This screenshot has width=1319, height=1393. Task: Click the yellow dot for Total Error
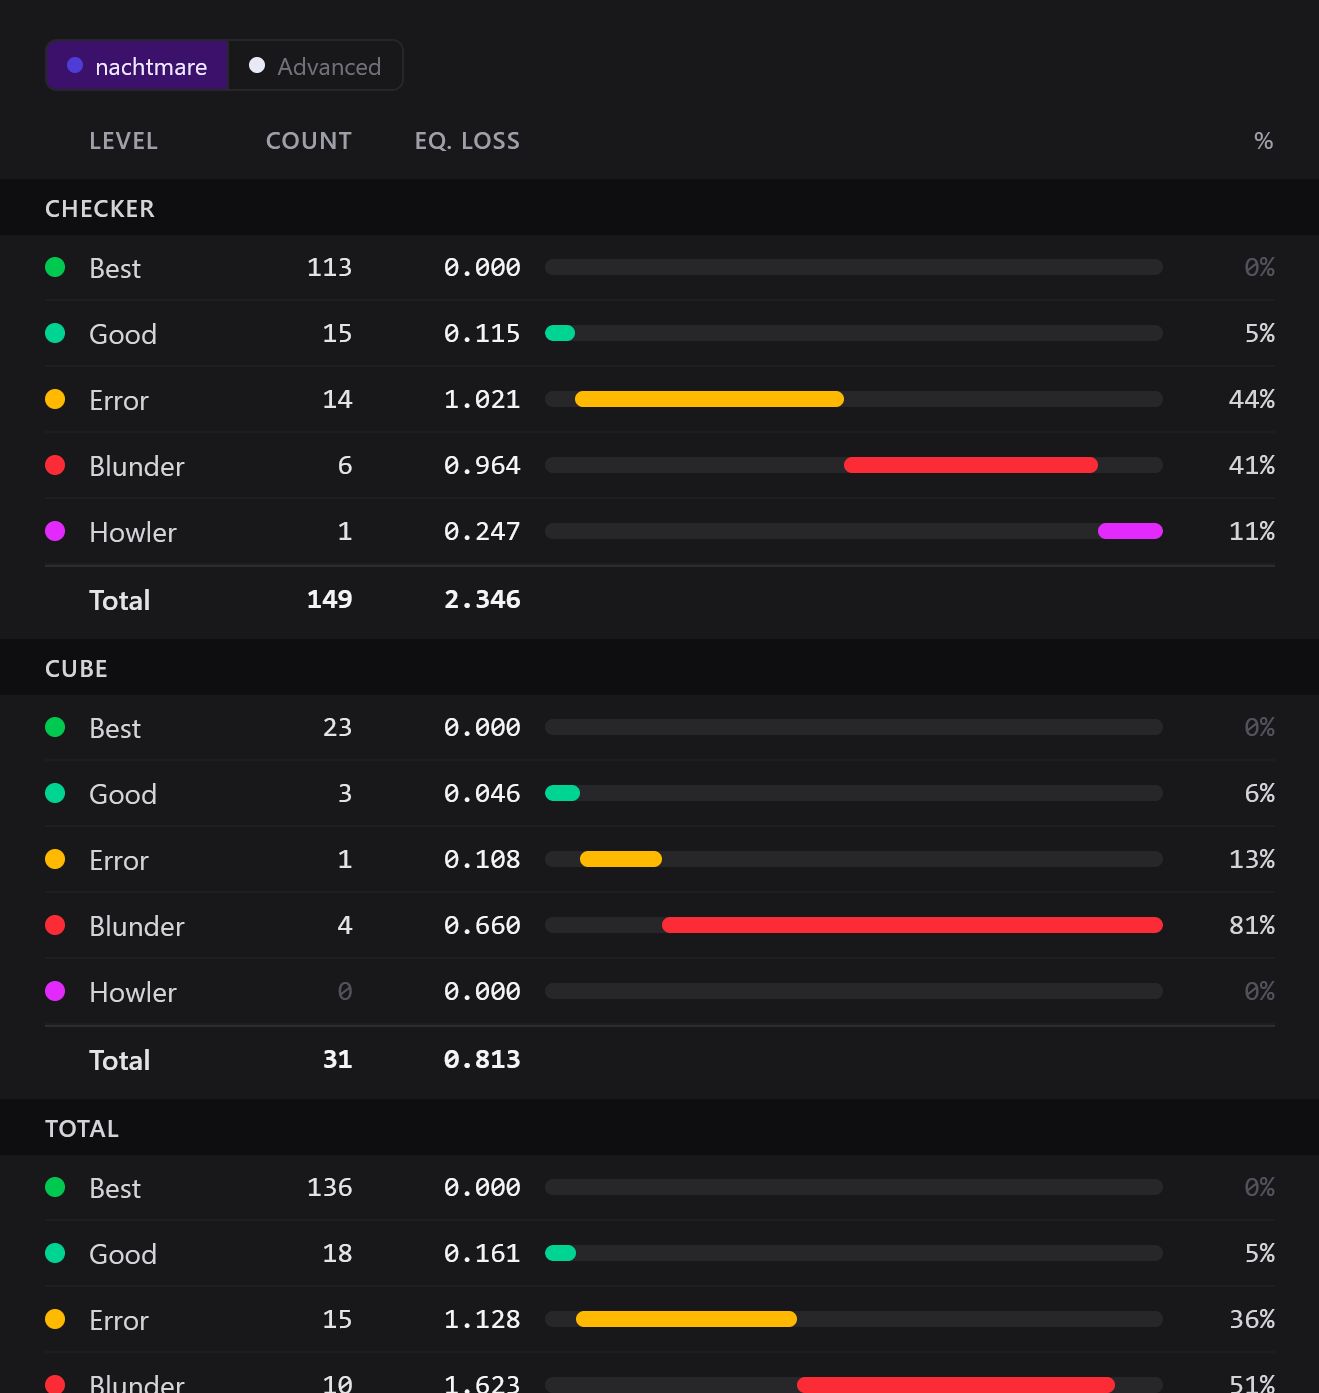[55, 1319]
